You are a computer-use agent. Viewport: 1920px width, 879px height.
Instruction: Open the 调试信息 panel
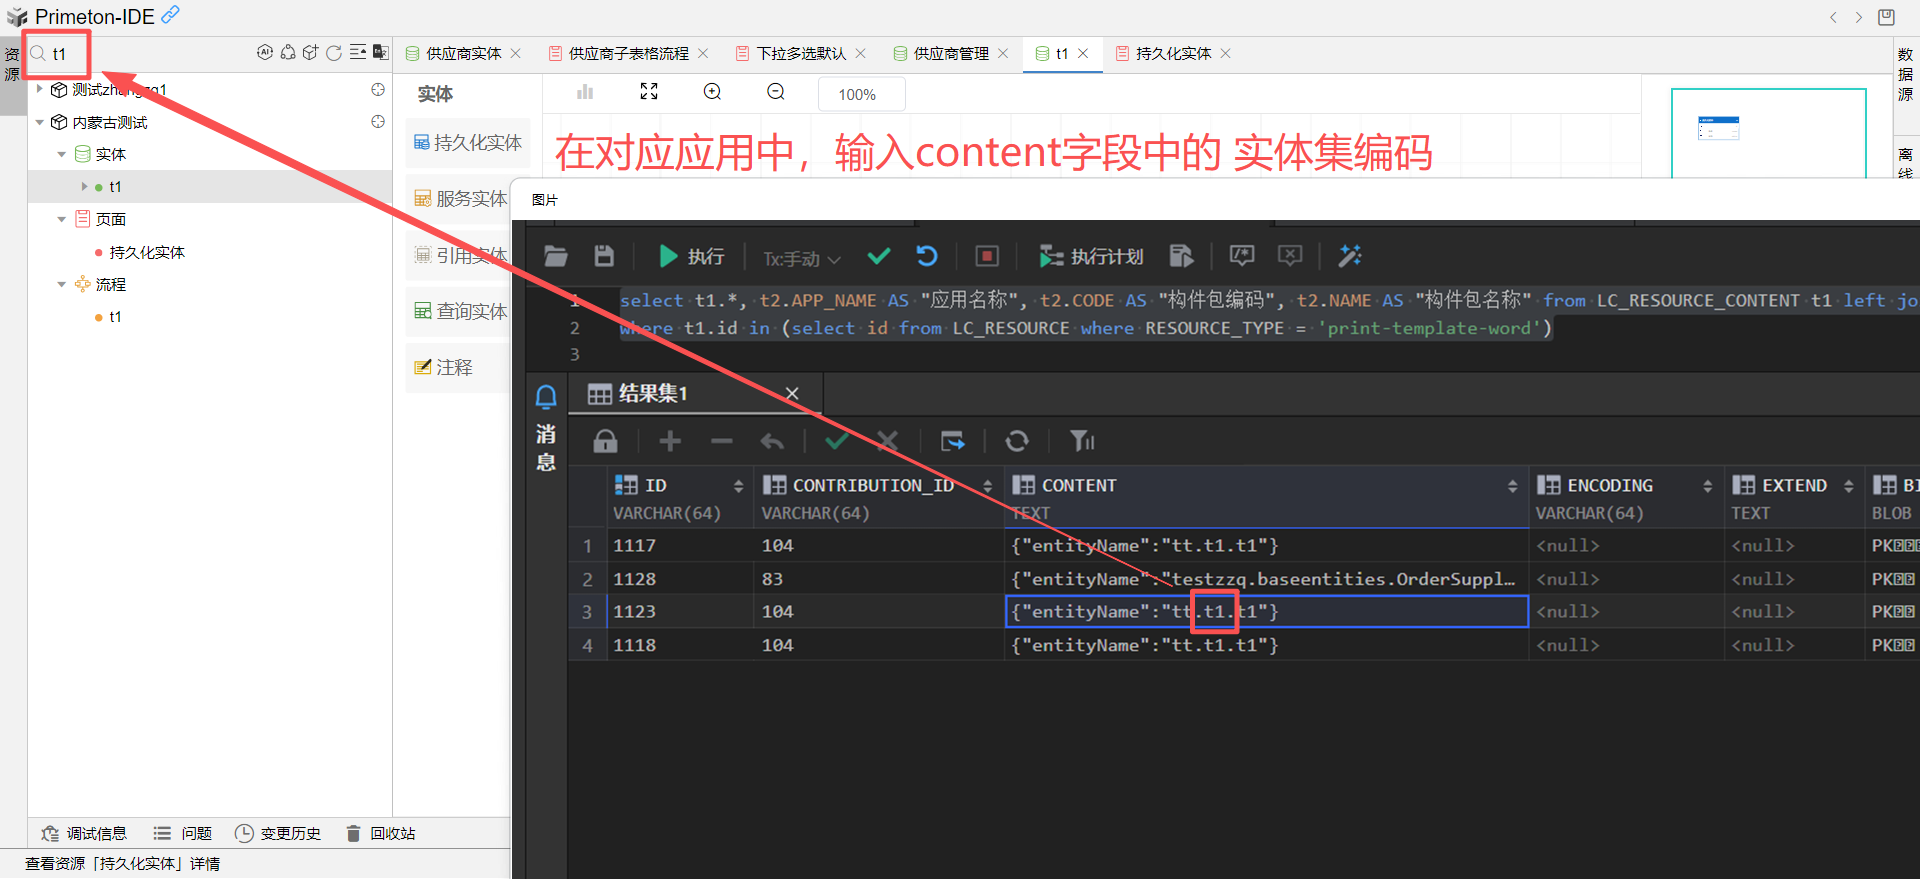pos(84,833)
